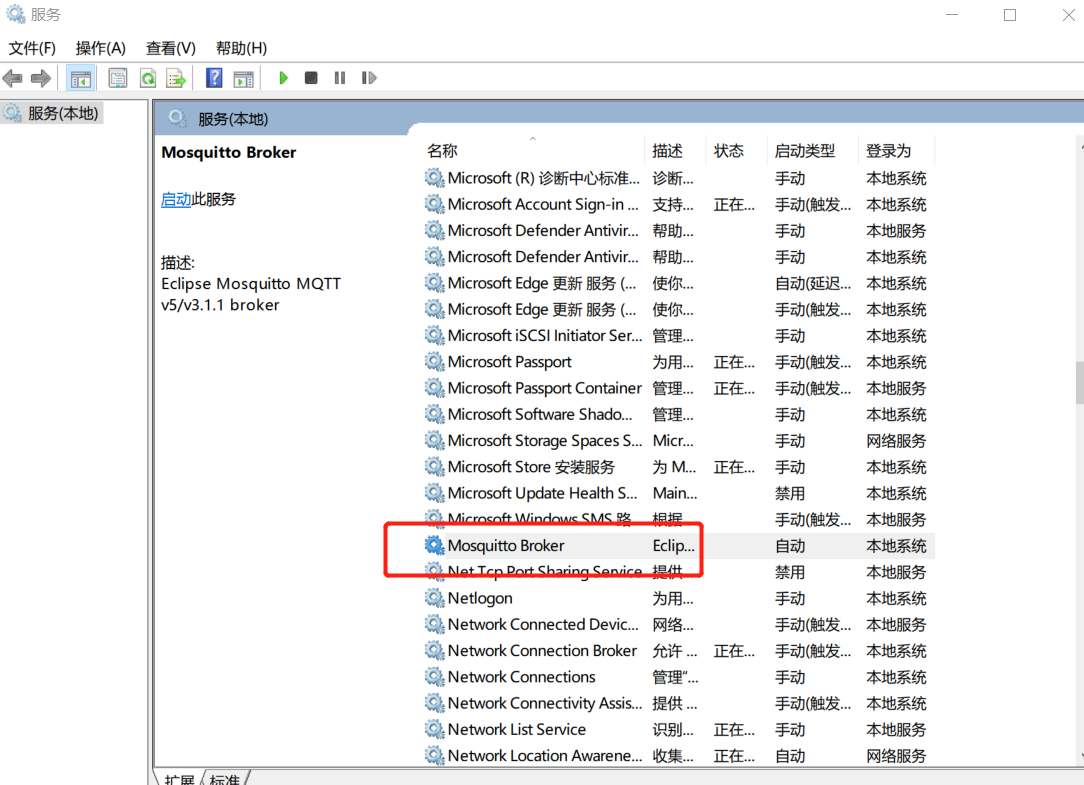The width and height of the screenshot is (1084, 785).
Task: Select Network Connections service name
Action: point(521,677)
